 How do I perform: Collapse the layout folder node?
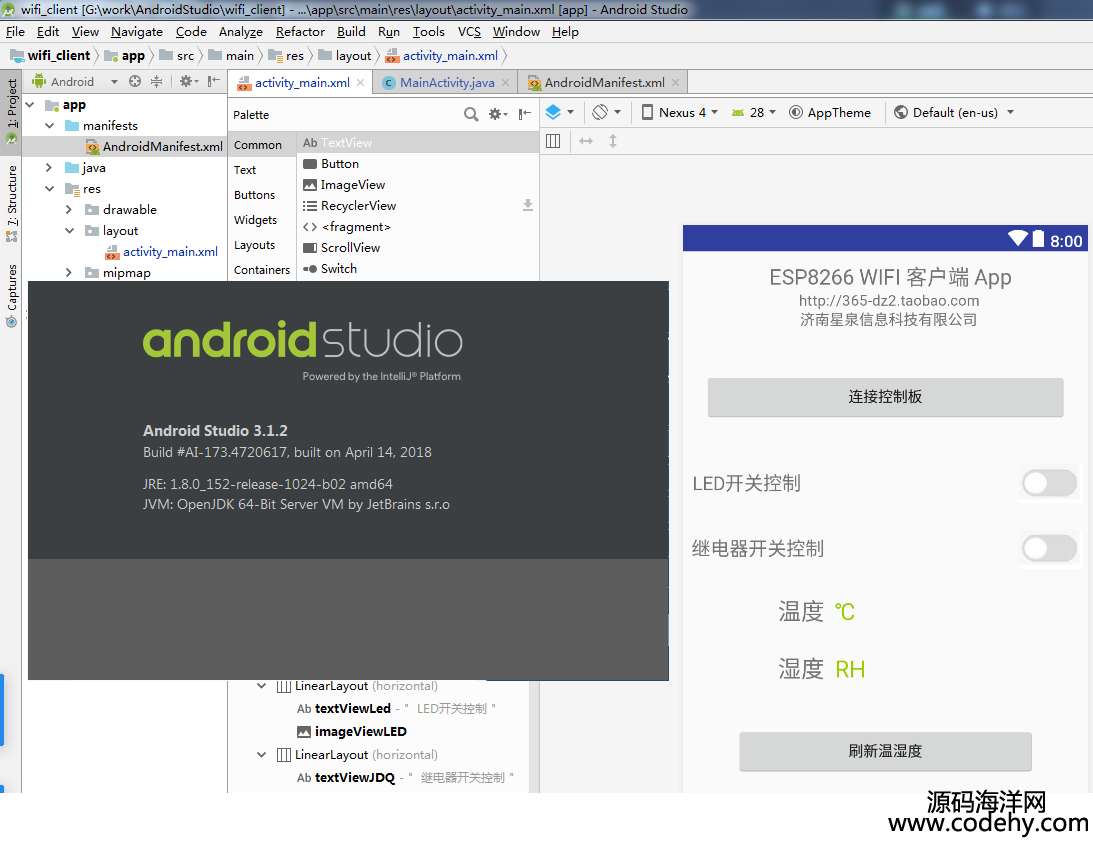click(x=70, y=230)
